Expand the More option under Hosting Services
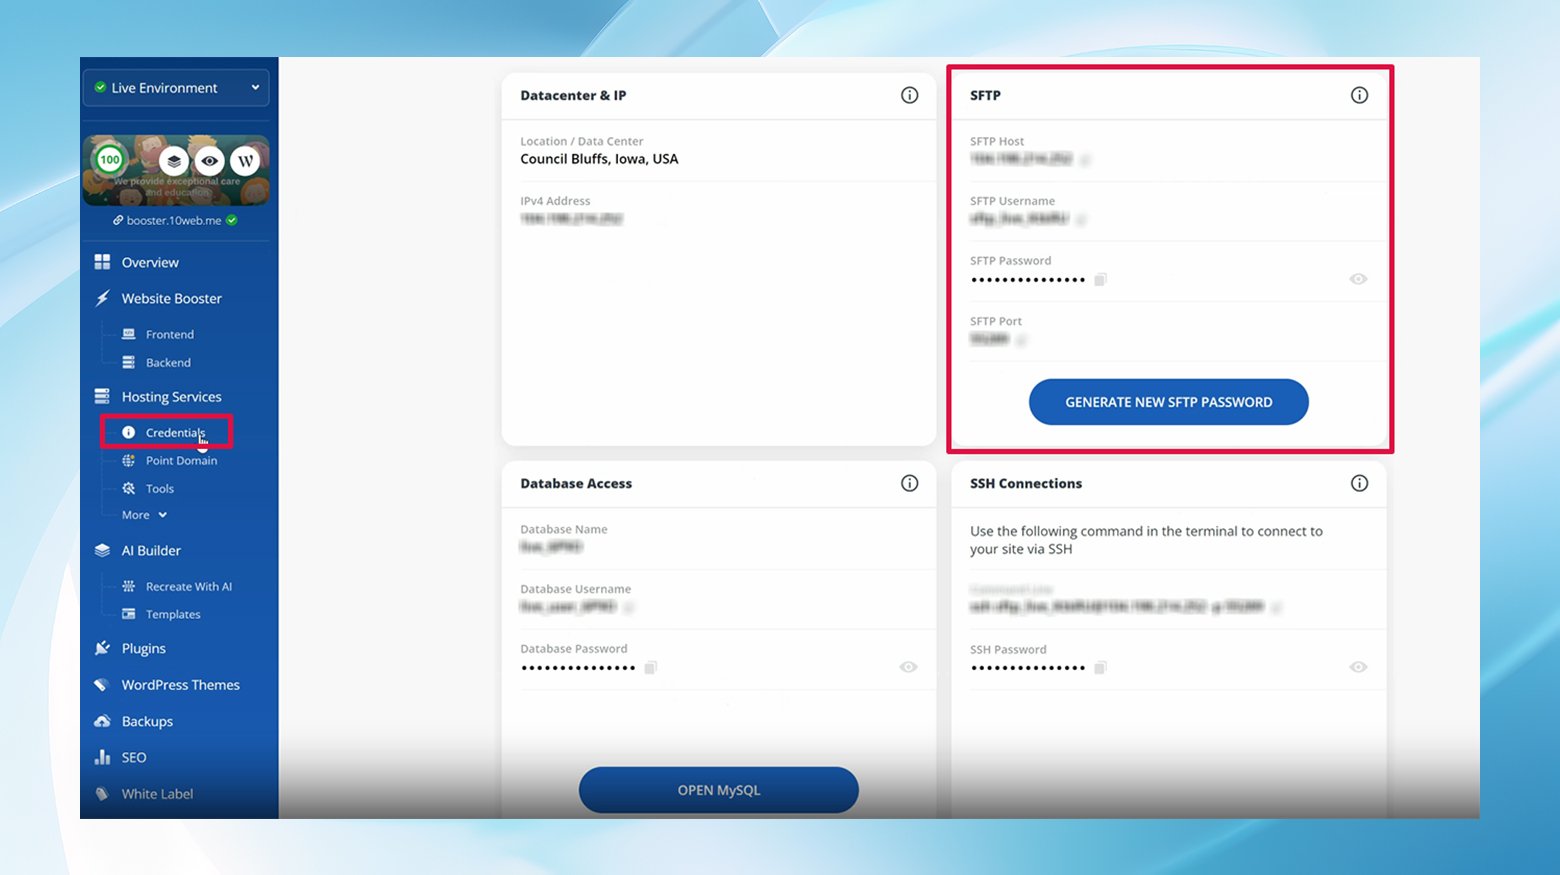This screenshot has height=875, width=1560. [141, 514]
